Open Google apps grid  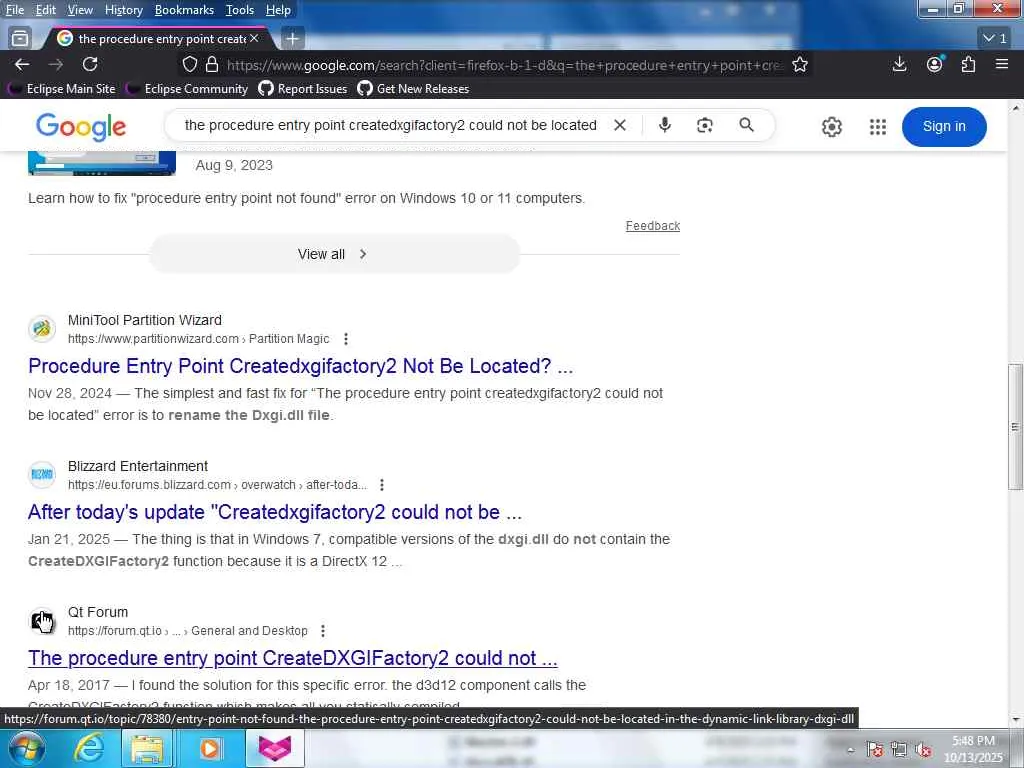point(878,127)
